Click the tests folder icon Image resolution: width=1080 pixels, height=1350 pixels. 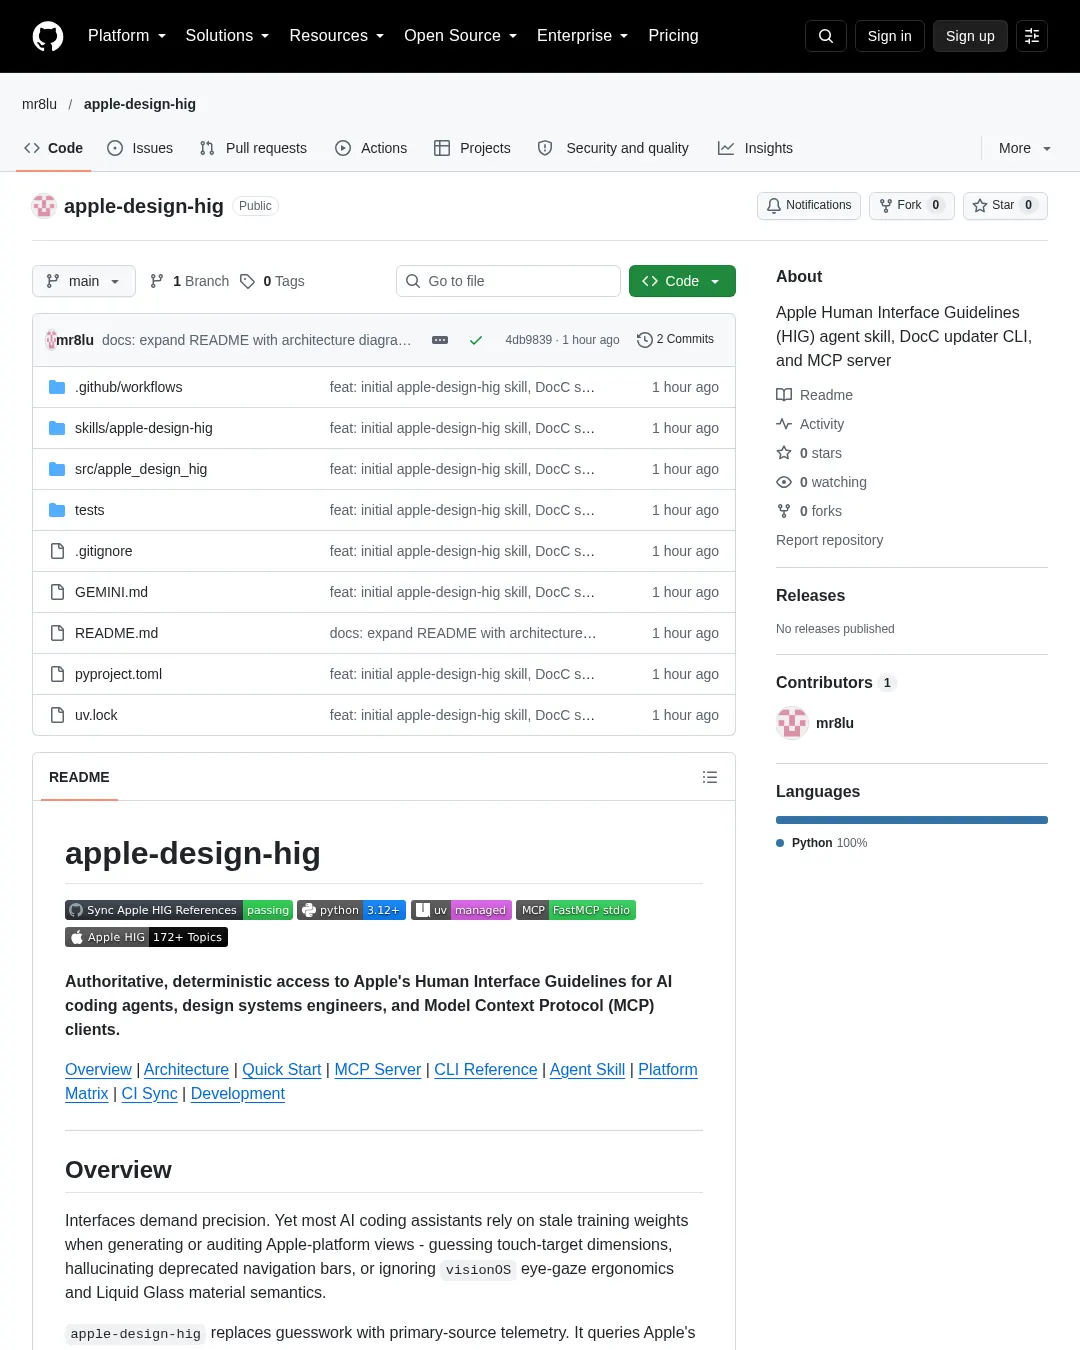click(57, 510)
